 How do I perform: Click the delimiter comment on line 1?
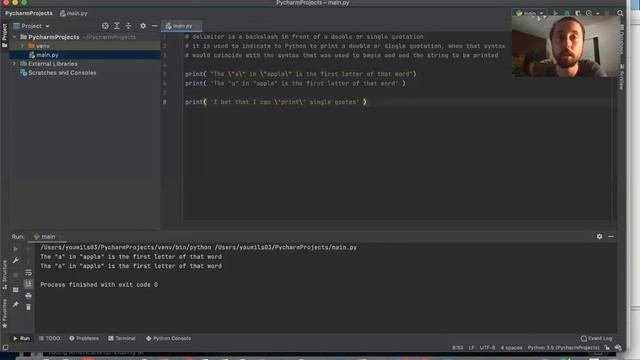pos(304,37)
